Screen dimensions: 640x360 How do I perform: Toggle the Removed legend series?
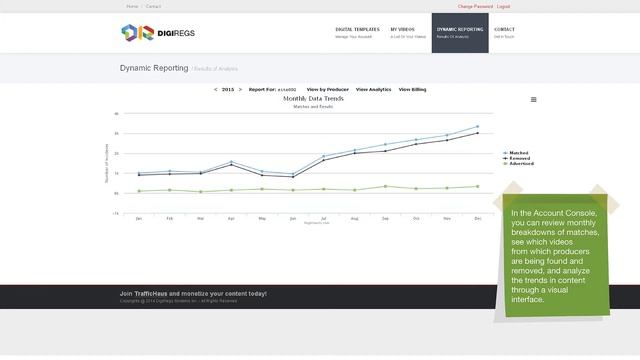tap(516, 158)
